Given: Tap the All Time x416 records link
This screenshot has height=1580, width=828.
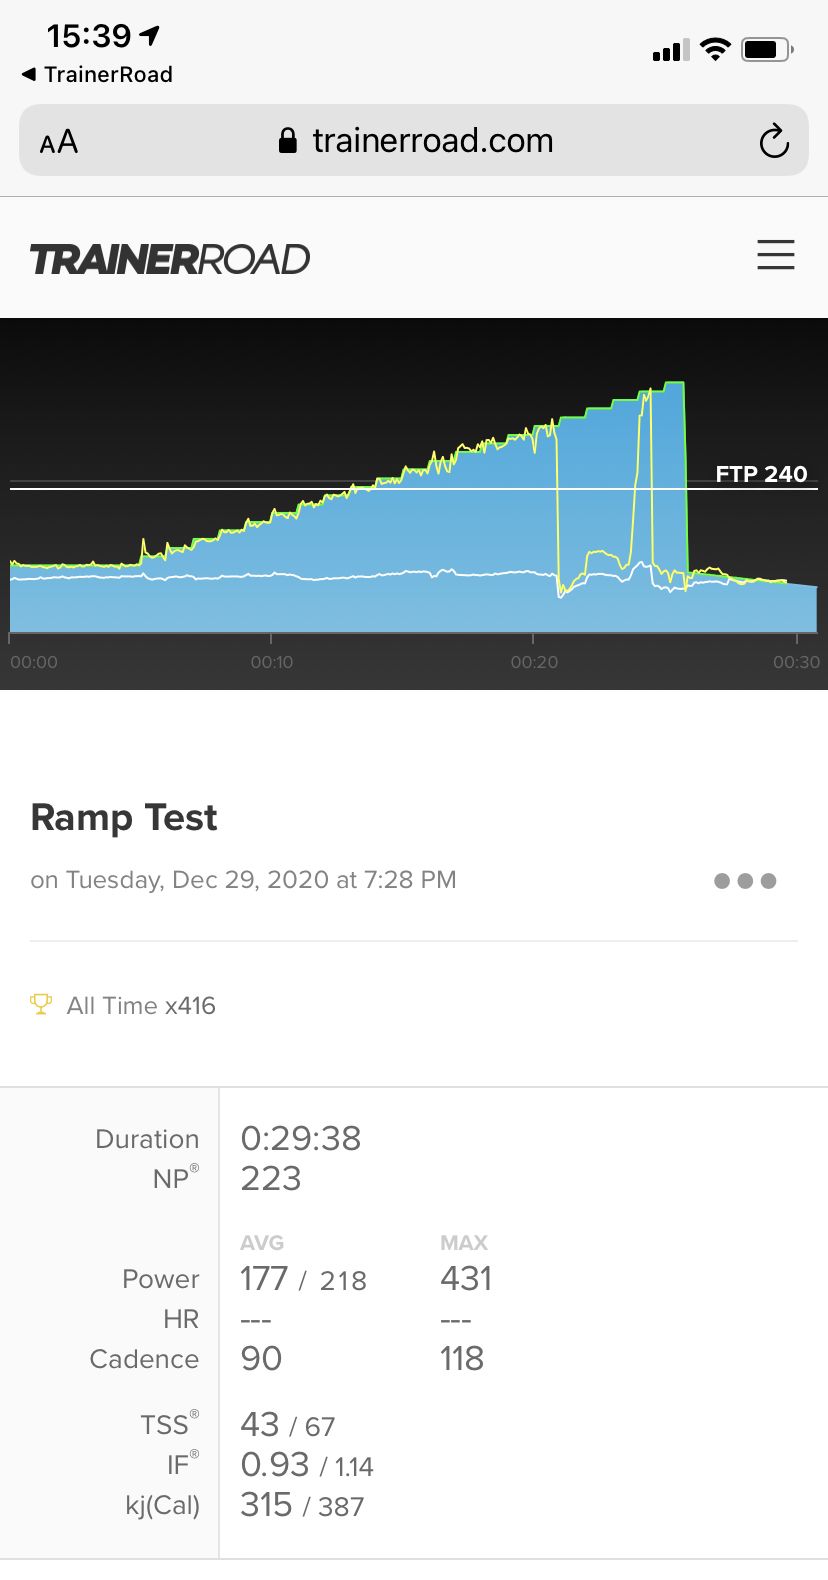Looking at the screenshot, I should [141, 1005].
